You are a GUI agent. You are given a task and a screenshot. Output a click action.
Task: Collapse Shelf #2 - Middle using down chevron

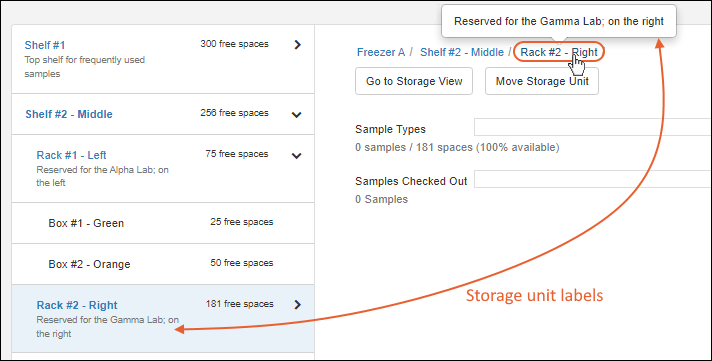[297, 114]
